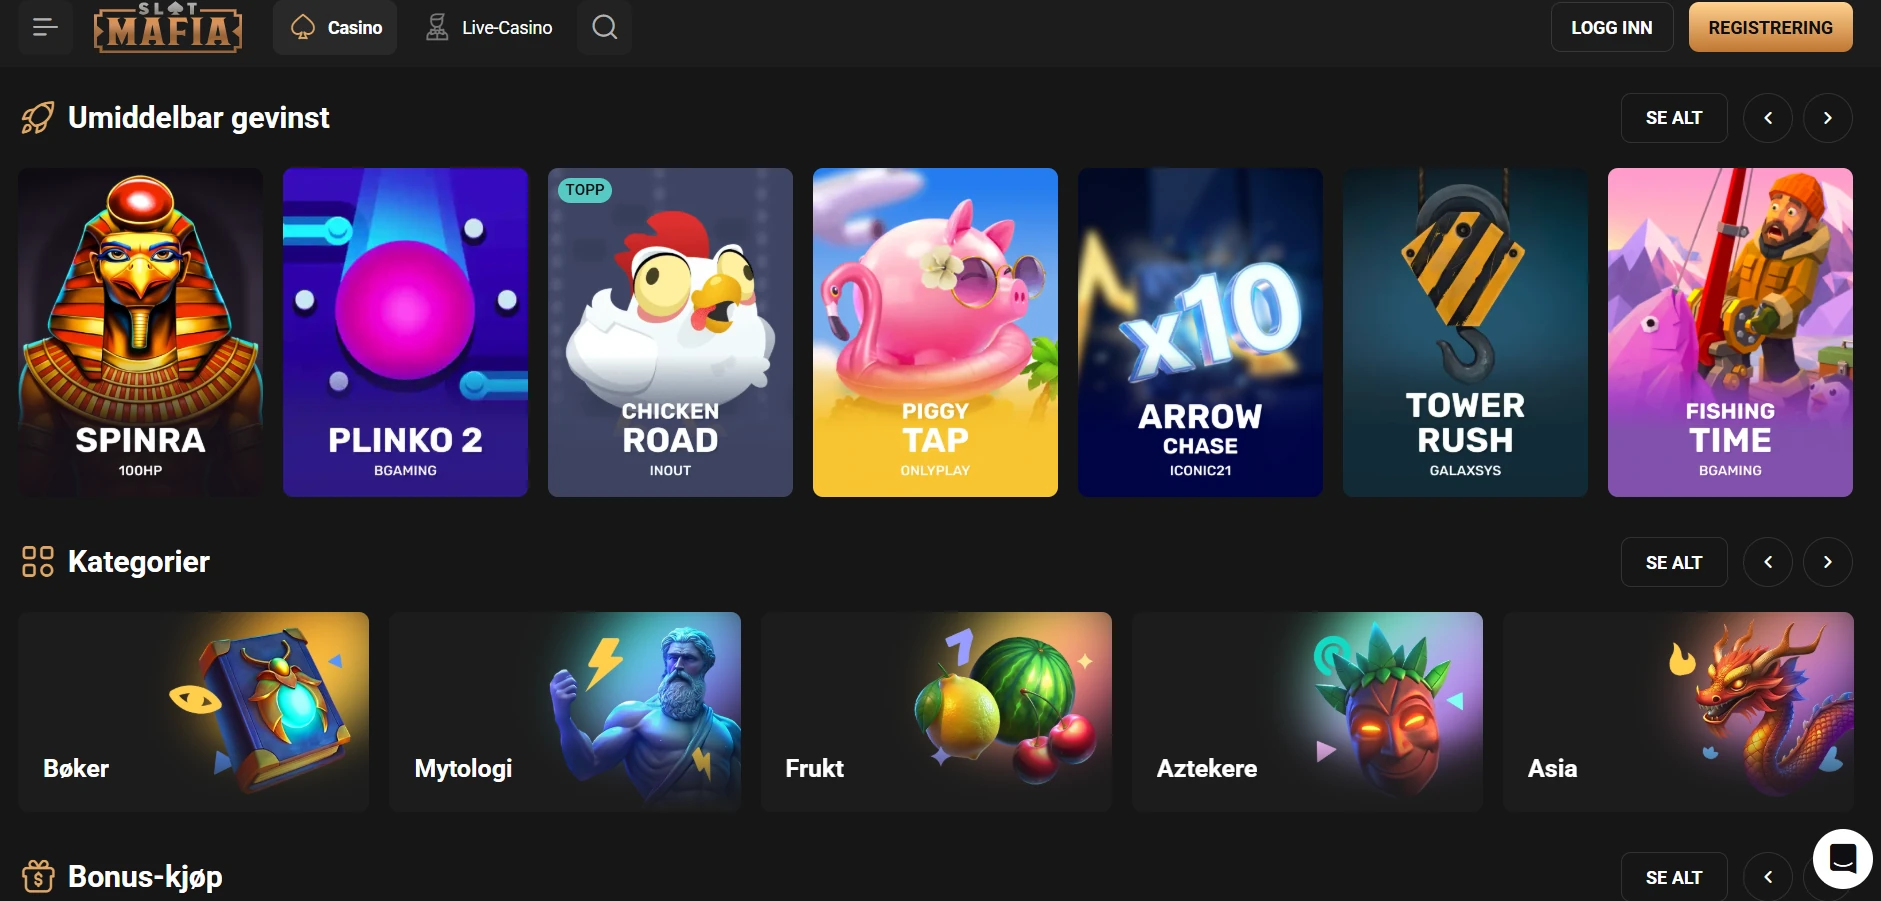1881x901 pixels.
Task: Click the REGISTRERING button
Action: click(1770, 27)
